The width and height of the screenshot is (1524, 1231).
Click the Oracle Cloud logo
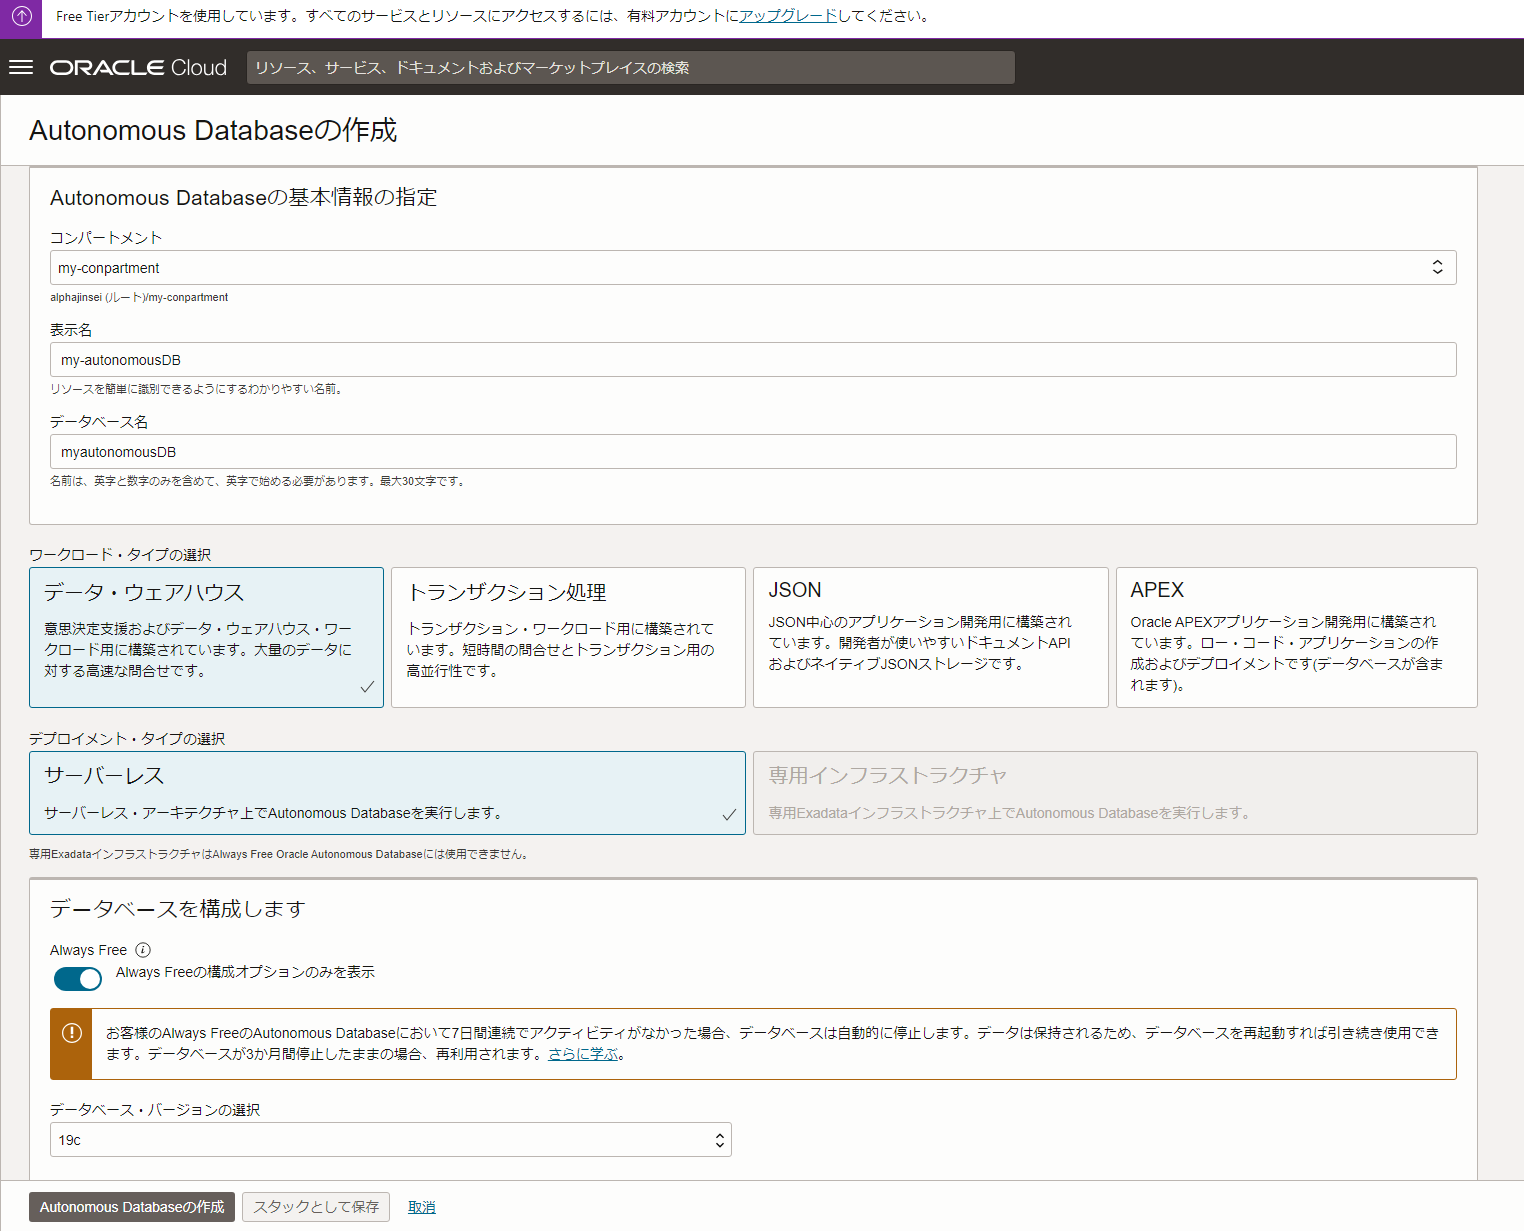138,67
